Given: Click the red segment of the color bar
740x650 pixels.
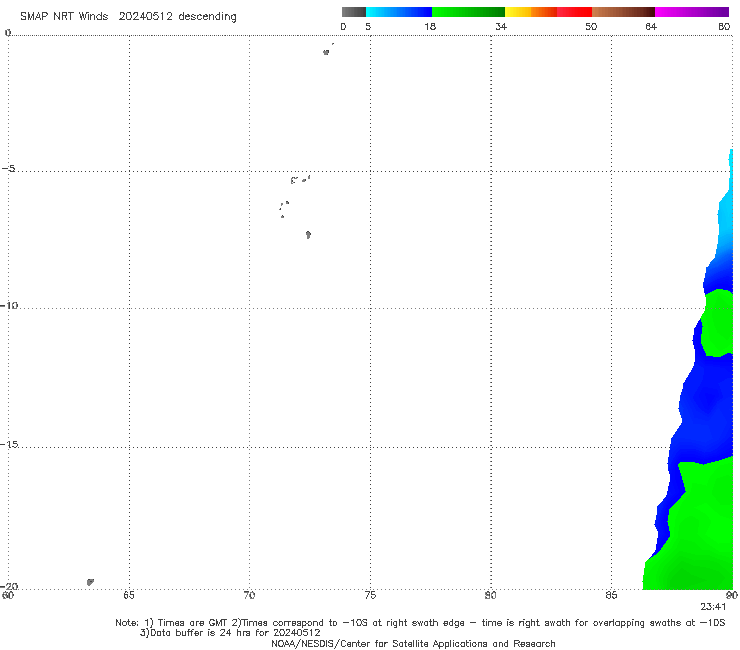Looking at the screenshot, I should [x=574, y=12].
